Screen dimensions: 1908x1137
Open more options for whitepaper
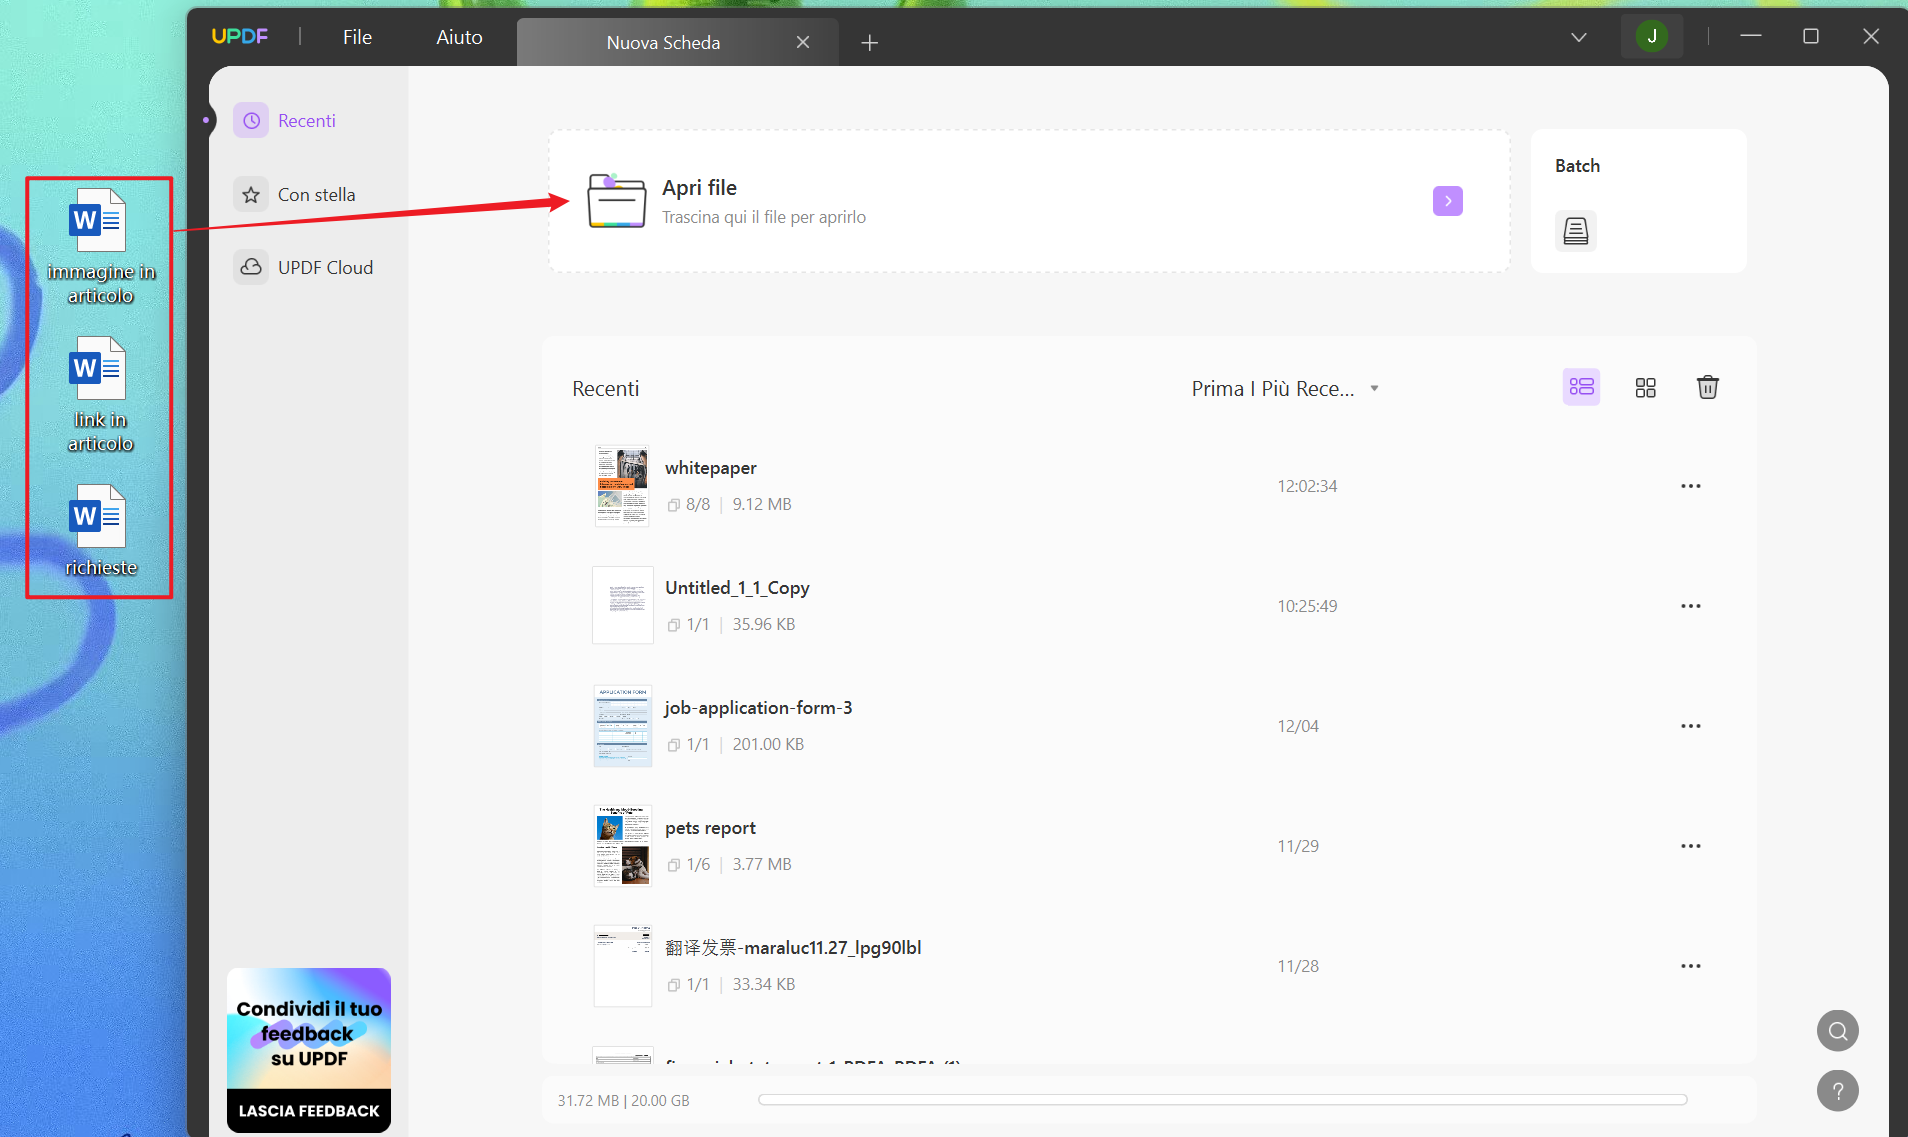click(x=1690, y=486)
